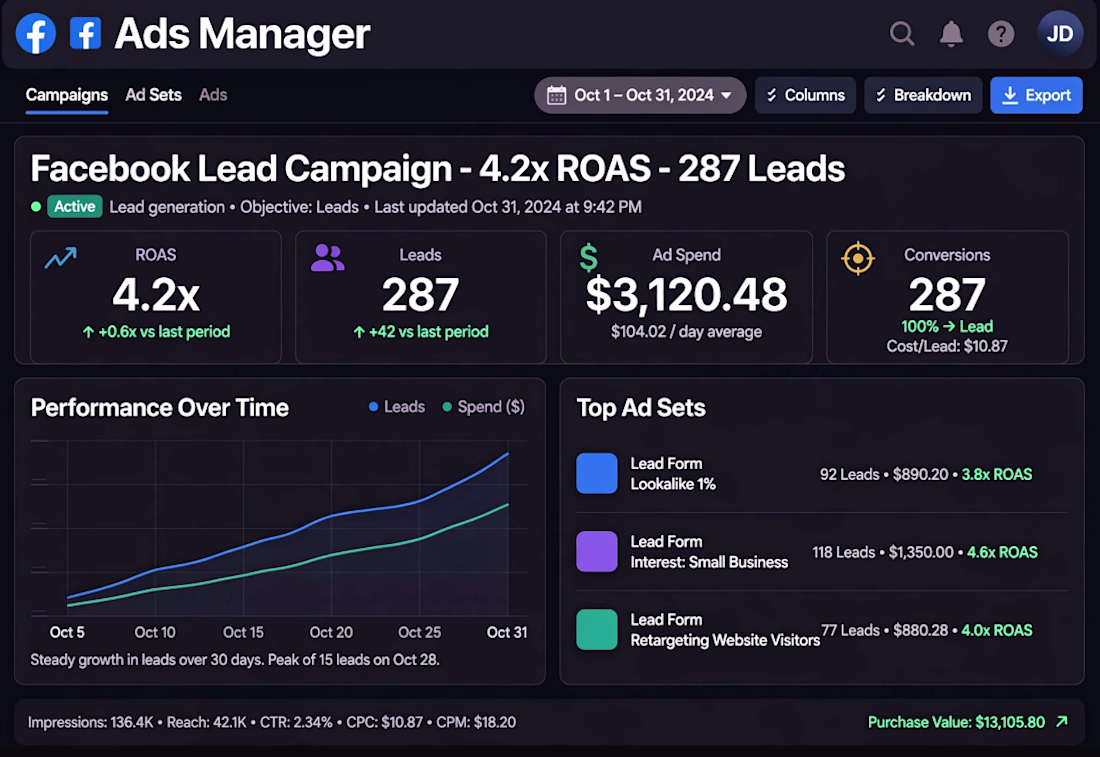This screenshot has width=1100, height=757.
Task: Click the purple Leads people icon
Action: [x=328, y=257]
